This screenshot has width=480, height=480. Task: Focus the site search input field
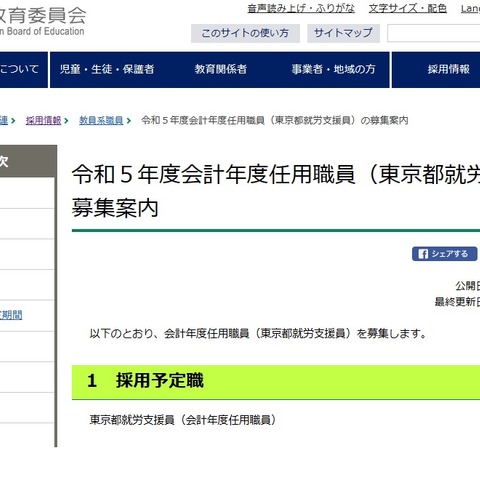pyautogui.click(x=433, y=33)
